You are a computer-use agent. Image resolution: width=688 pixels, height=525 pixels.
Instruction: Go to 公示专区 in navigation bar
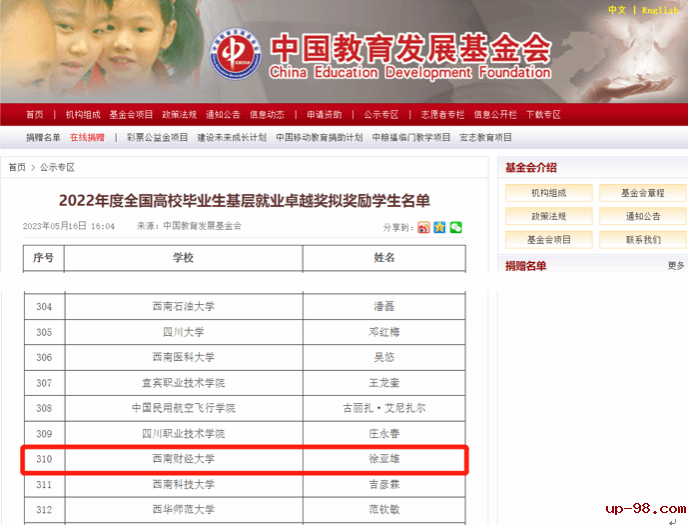click(x=381, y=114)
